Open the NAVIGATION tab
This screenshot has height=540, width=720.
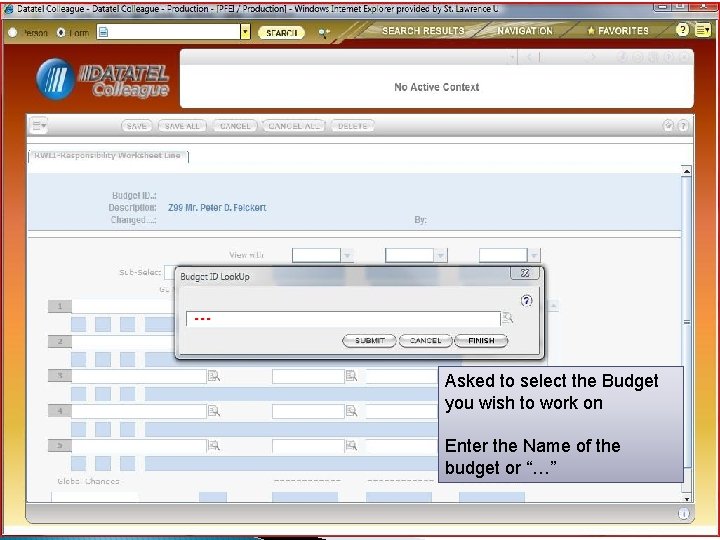pos(525,31)
